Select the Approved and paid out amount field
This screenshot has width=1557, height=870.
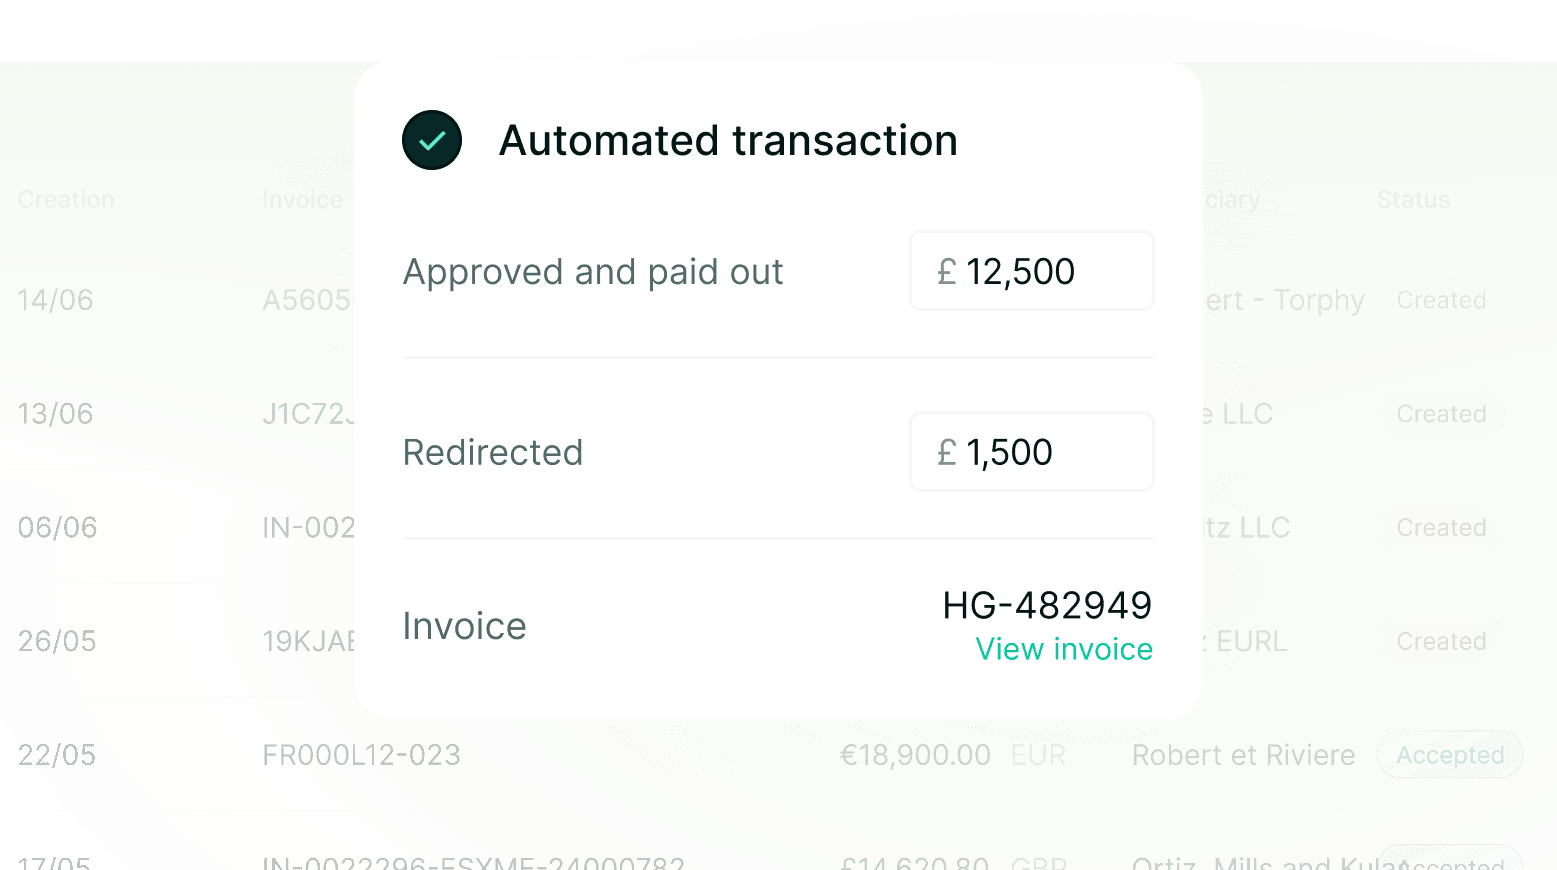click(x=1031, y=271)
